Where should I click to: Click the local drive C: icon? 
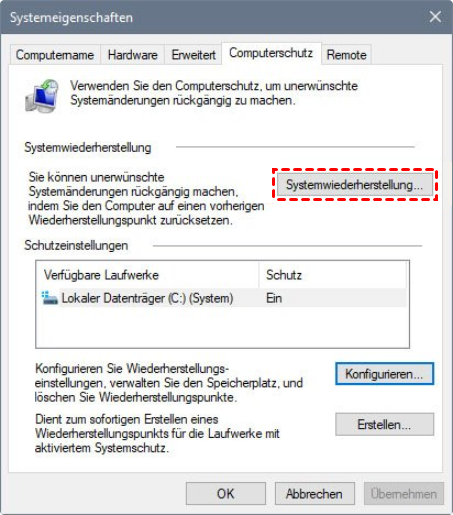[50, 298]
